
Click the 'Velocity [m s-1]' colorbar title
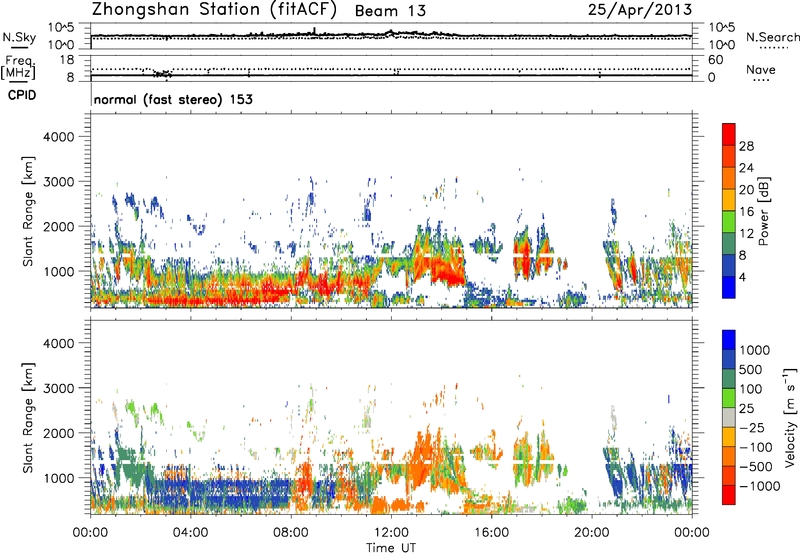coord(790,417)
